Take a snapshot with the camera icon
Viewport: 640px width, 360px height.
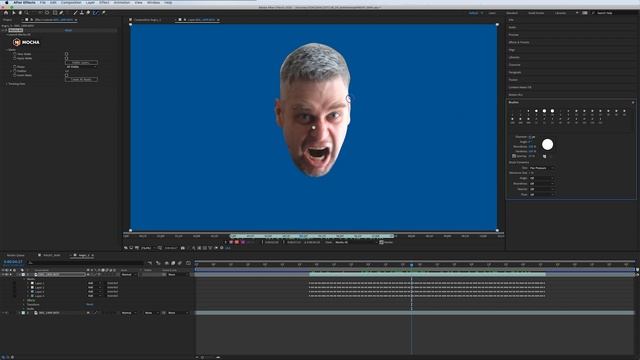point(182,248)
